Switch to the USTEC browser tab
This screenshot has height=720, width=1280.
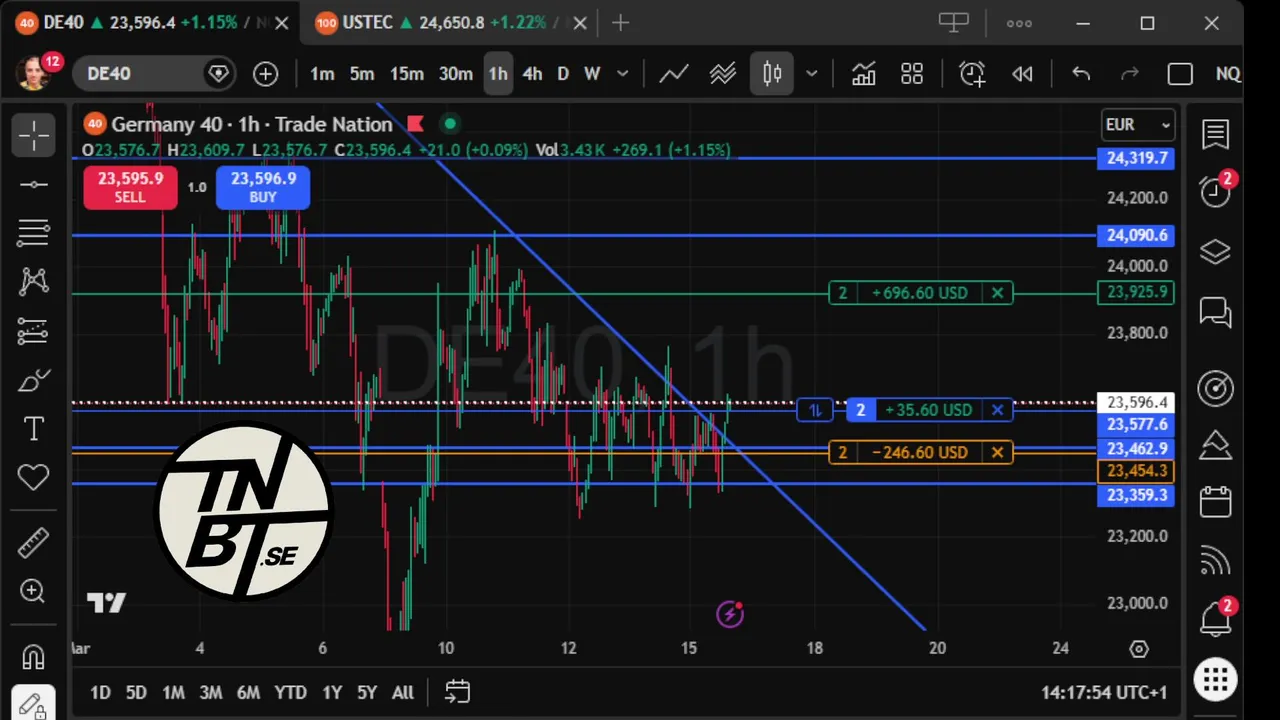[447, 23]
